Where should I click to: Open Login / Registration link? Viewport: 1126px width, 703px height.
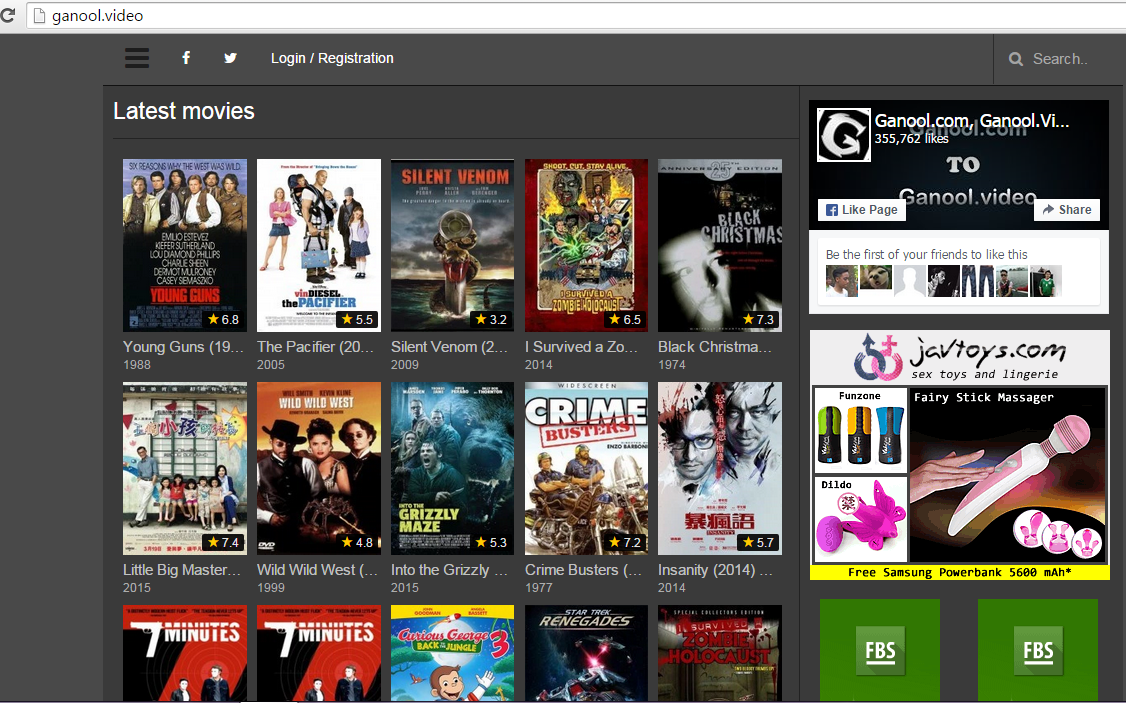click(332, 58)
